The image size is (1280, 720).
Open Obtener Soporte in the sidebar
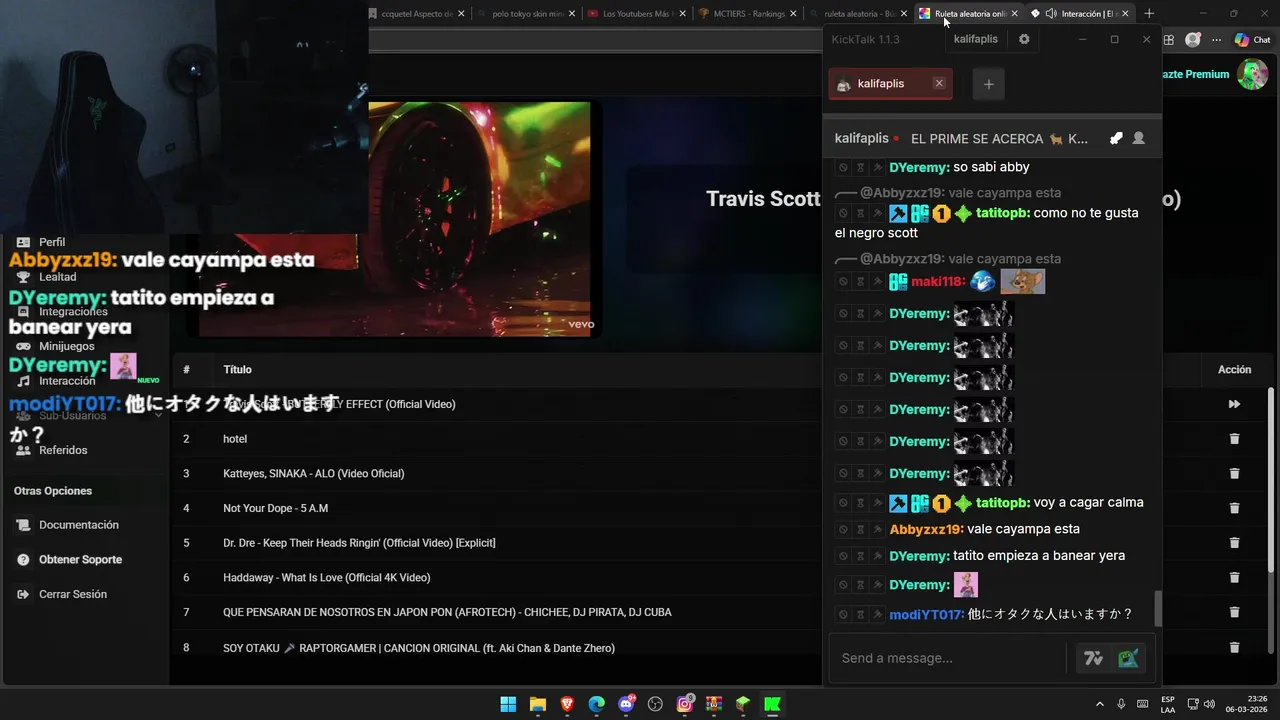pos(80,560)
